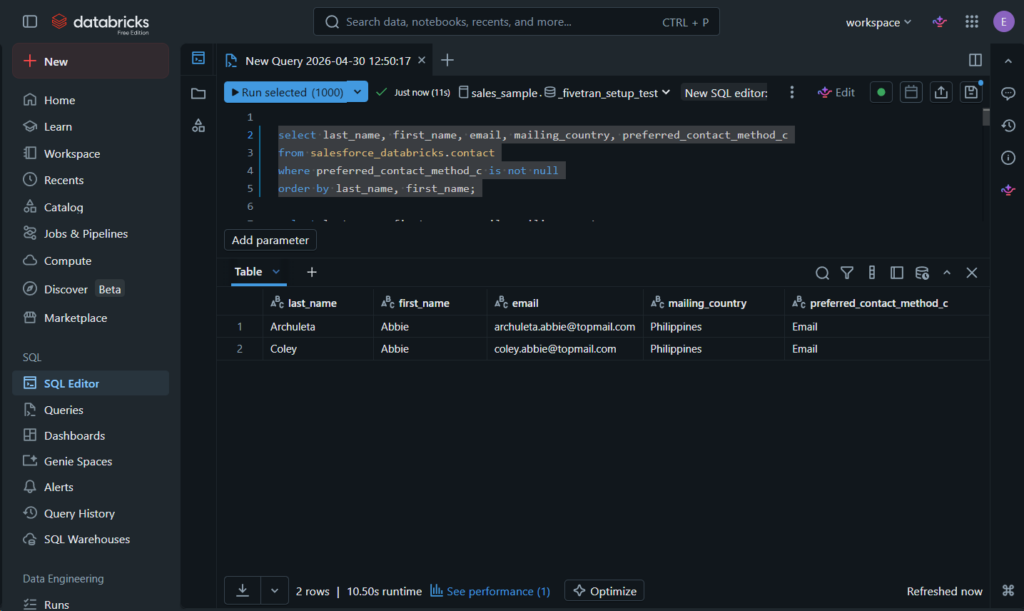Image resolution: width=1024 pixels, height=611 pixels.
Task: Close the New Query tab
Action: (422, 60)
